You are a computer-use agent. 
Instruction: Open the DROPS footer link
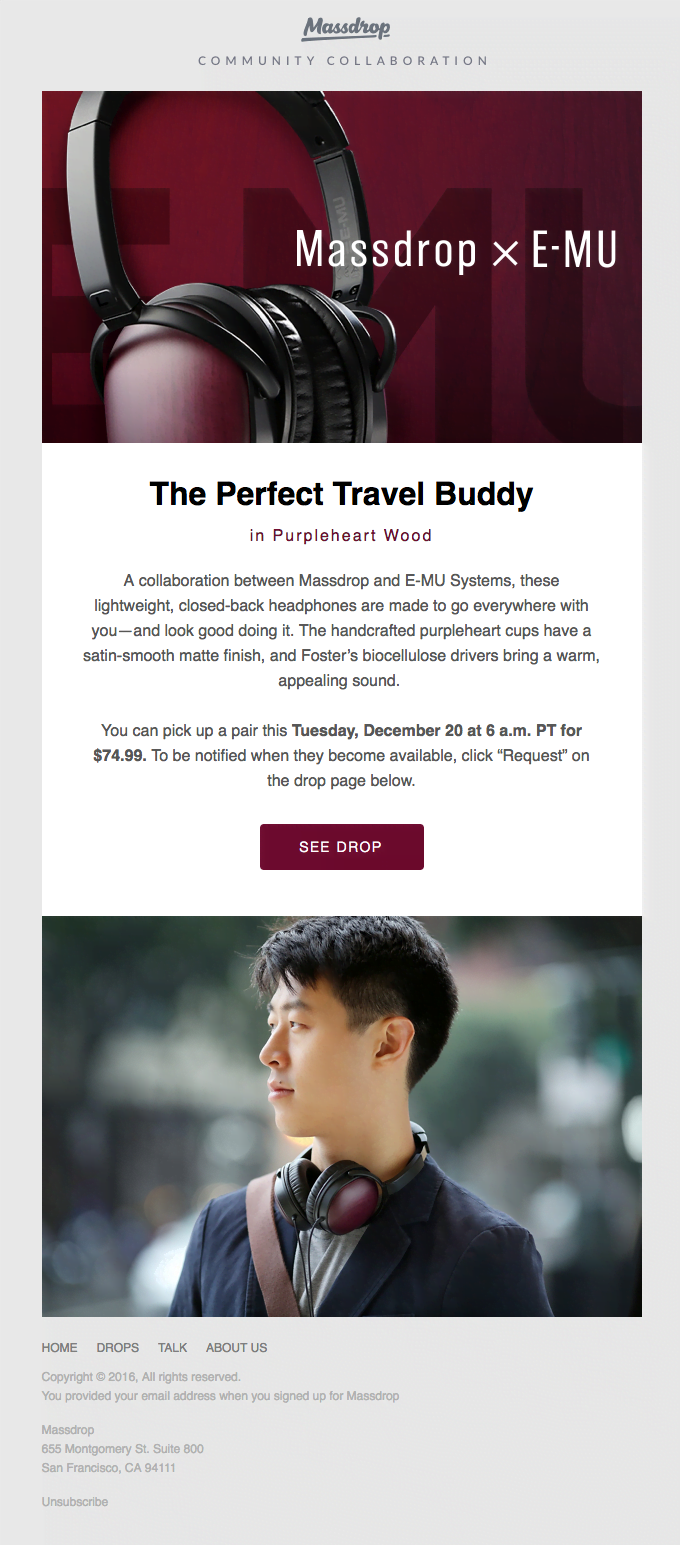(x=117, y=1347)
